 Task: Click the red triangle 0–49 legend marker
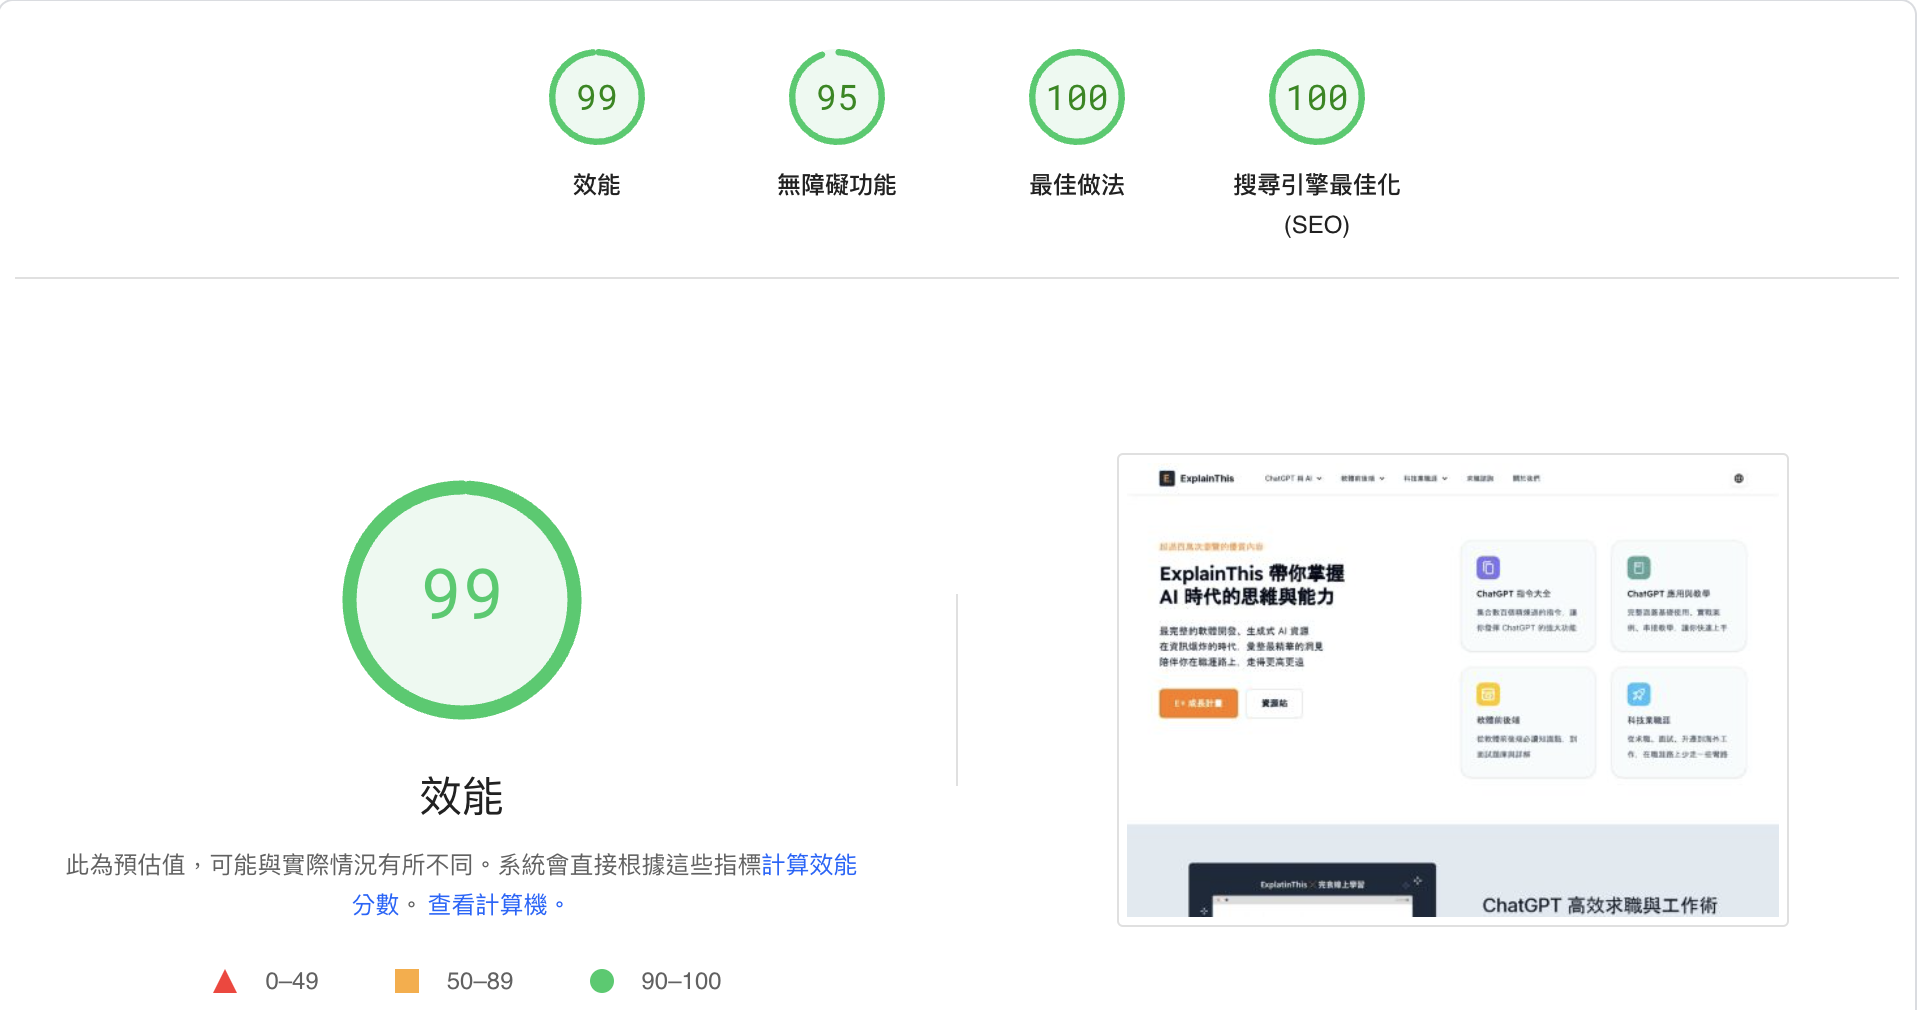pos(226,981)
